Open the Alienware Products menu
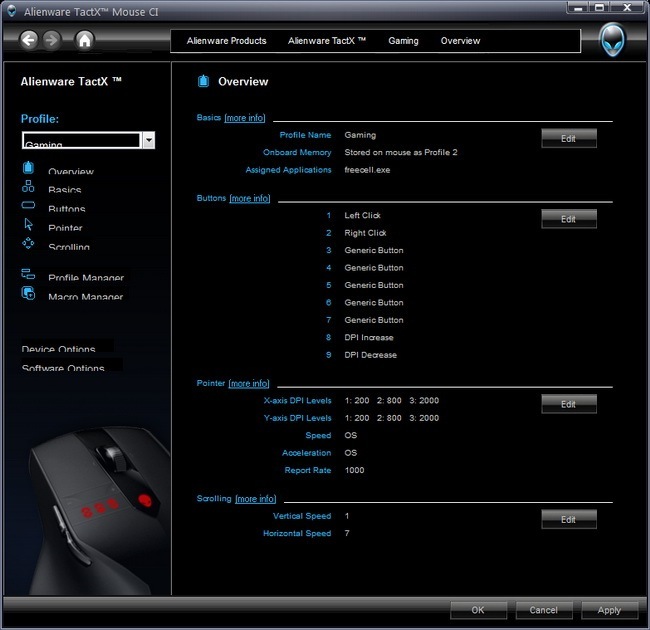This screenshot has width=650, height=630. [x=227, y=41]
